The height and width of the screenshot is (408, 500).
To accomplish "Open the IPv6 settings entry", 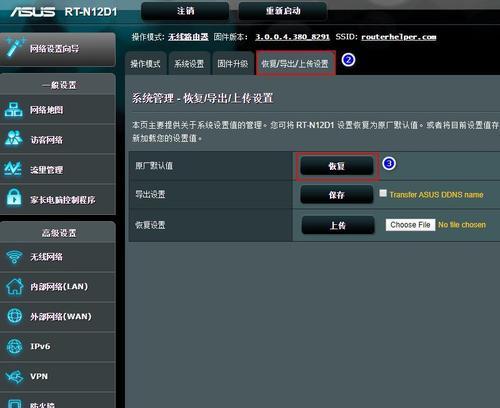I will click(58, 347).
